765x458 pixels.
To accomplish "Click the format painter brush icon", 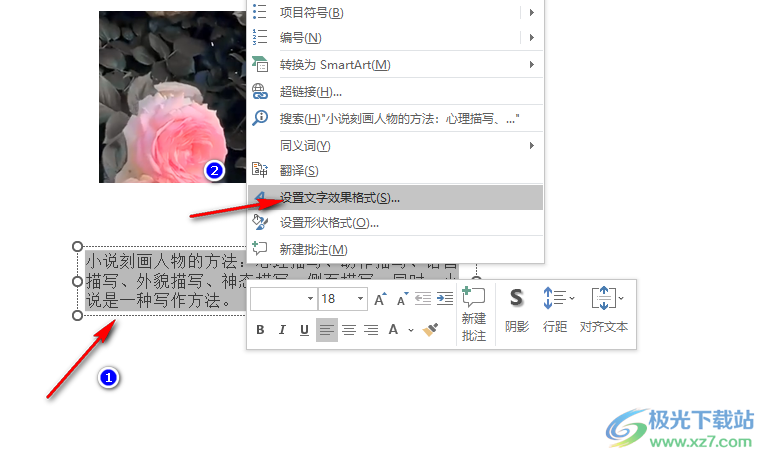I will (431, 330).
